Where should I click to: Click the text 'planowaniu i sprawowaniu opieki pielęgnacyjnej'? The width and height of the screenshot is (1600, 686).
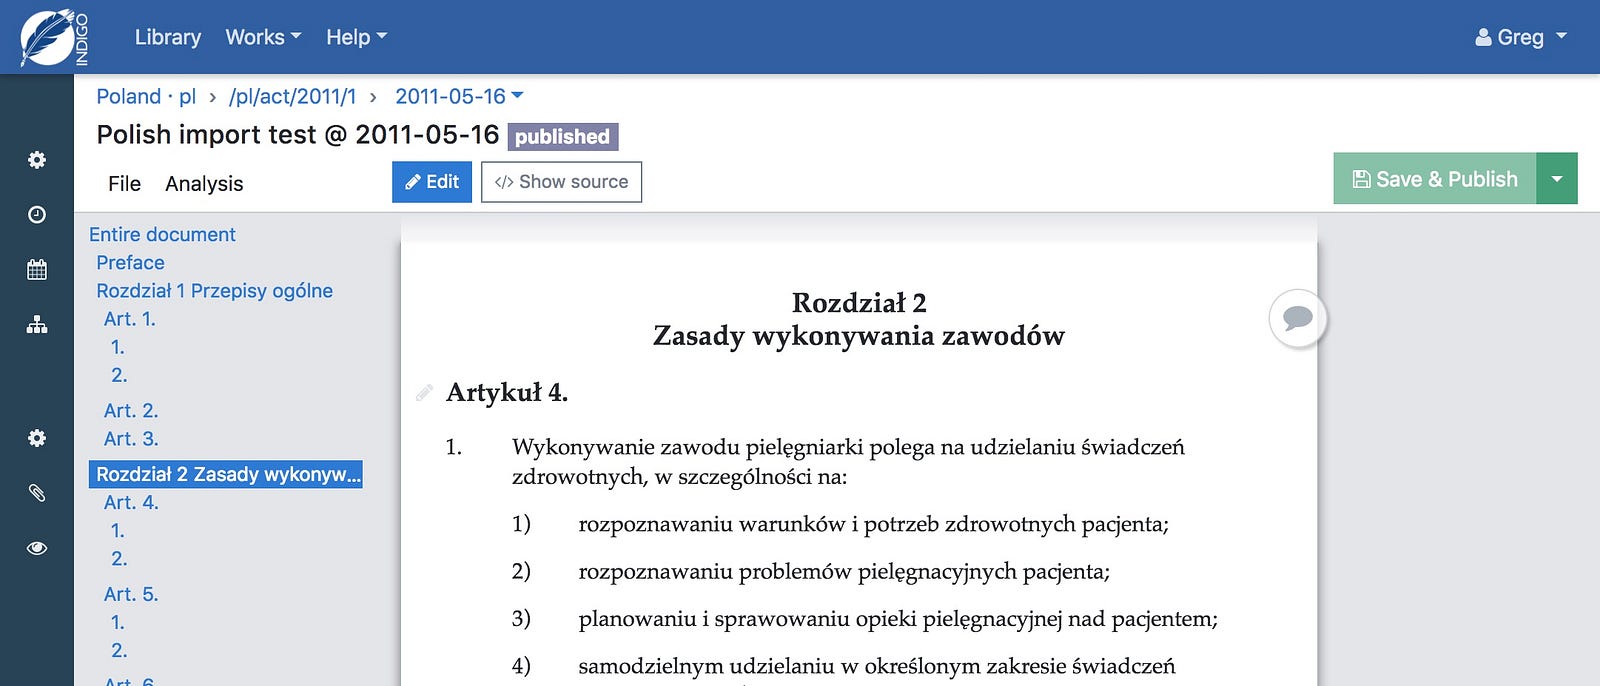[x=820, y=618]
